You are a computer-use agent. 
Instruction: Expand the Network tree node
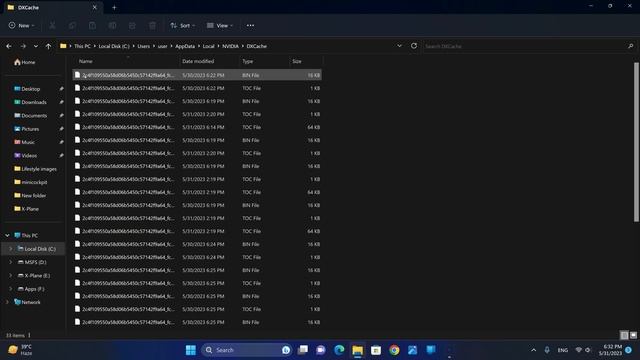[x=7, y=302]
